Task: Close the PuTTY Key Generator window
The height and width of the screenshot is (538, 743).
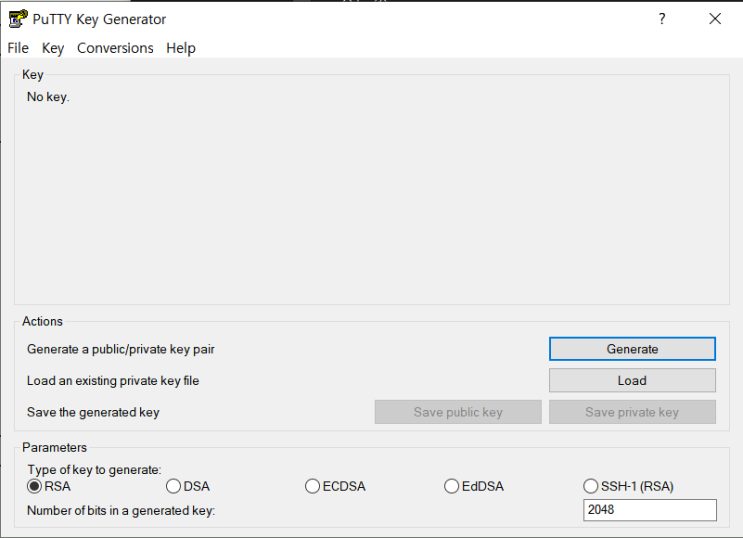Action: tap(715, 19)
